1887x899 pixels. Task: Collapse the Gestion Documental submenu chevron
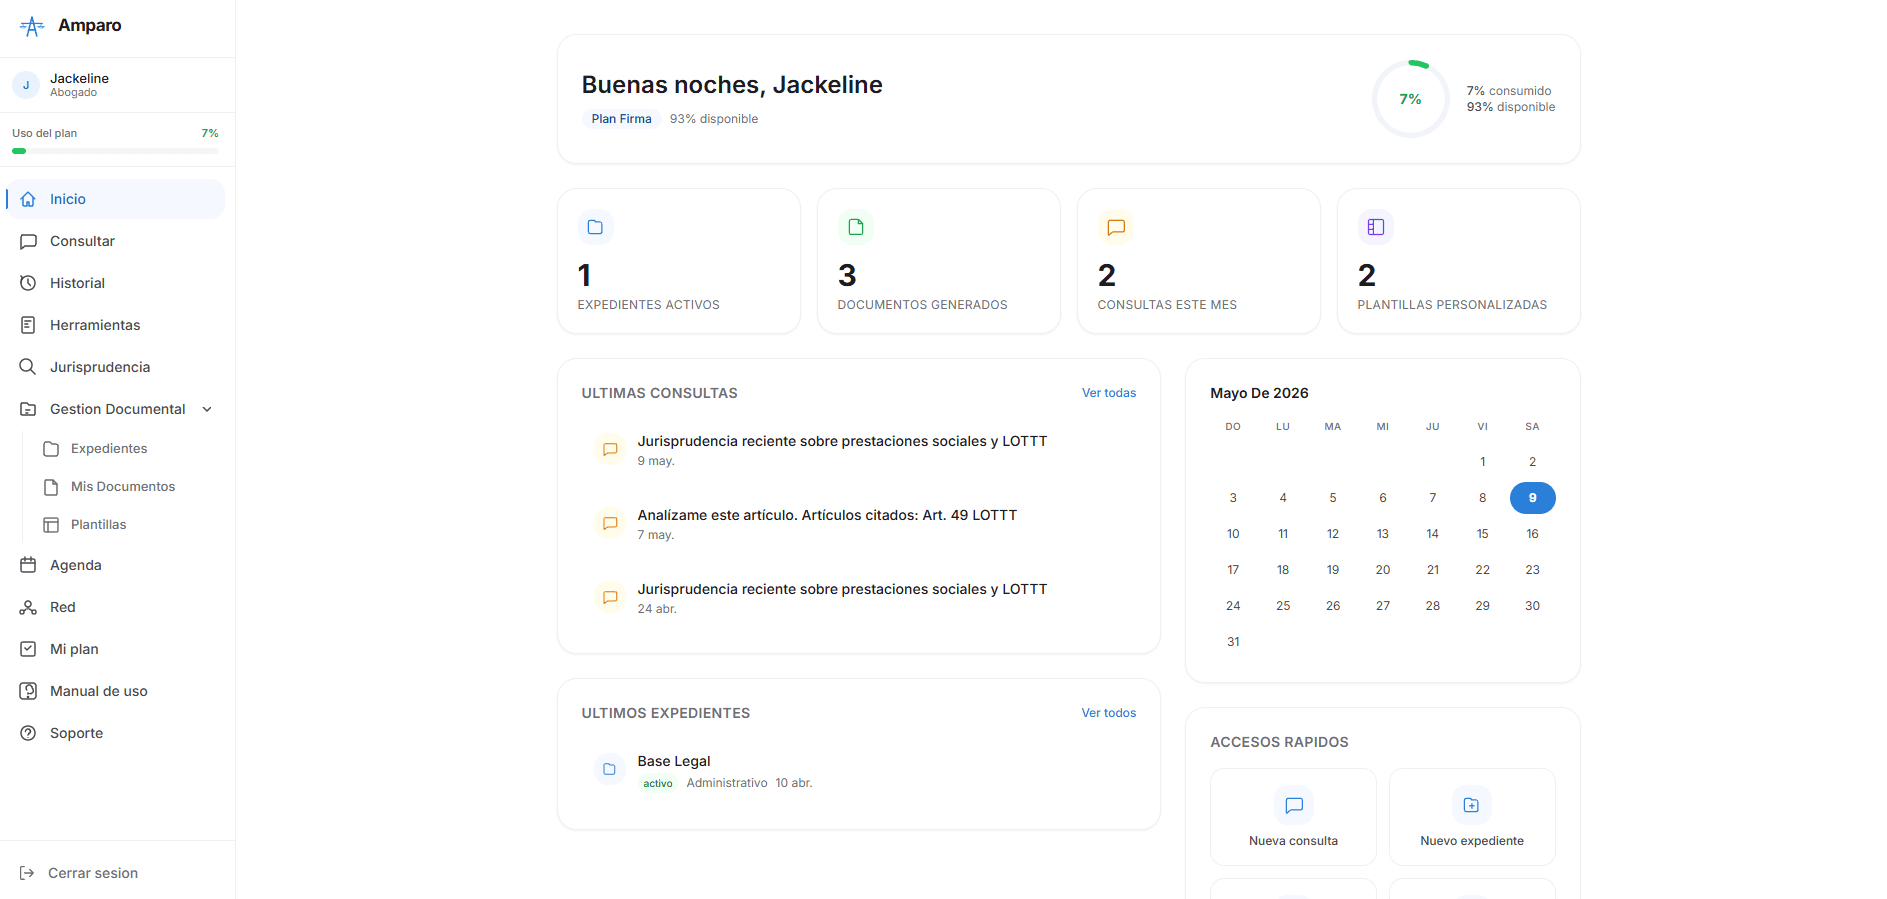[207, 409]
